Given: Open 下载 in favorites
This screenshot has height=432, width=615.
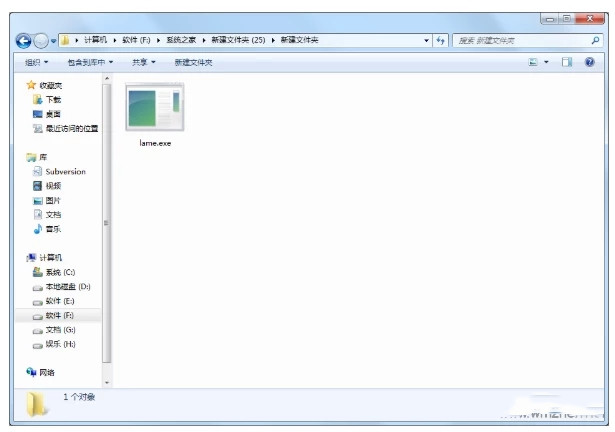Looking at the screenshot, I should [53, 100].
